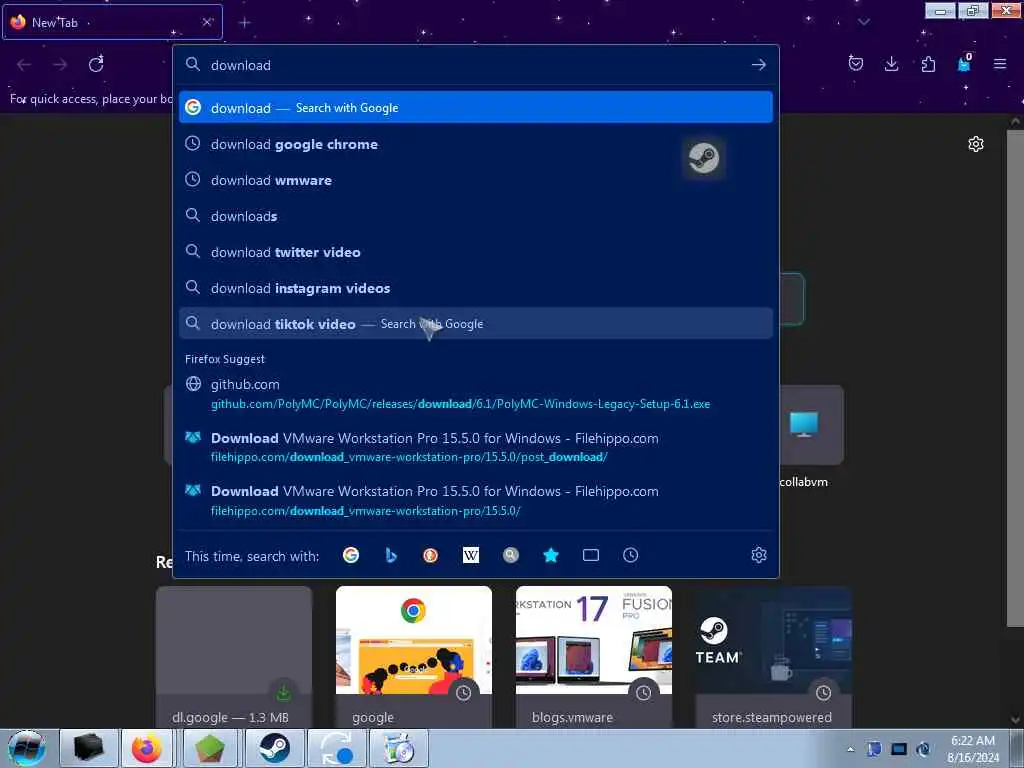Open the store.steampowered recent card
Image resolution: width=1024 pixels, height=768 pixels.
773,657
